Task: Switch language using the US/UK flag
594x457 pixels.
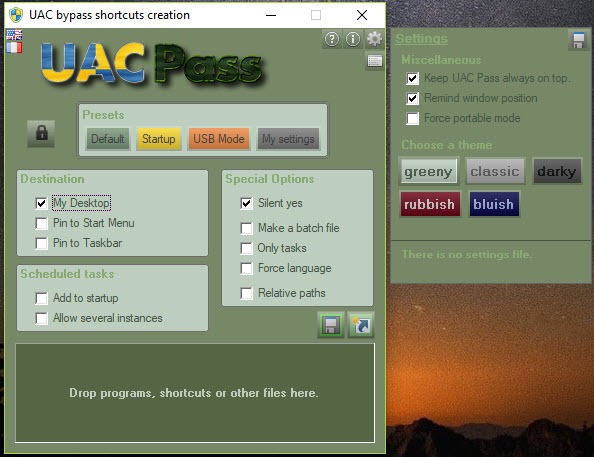Action: (14, 35)
